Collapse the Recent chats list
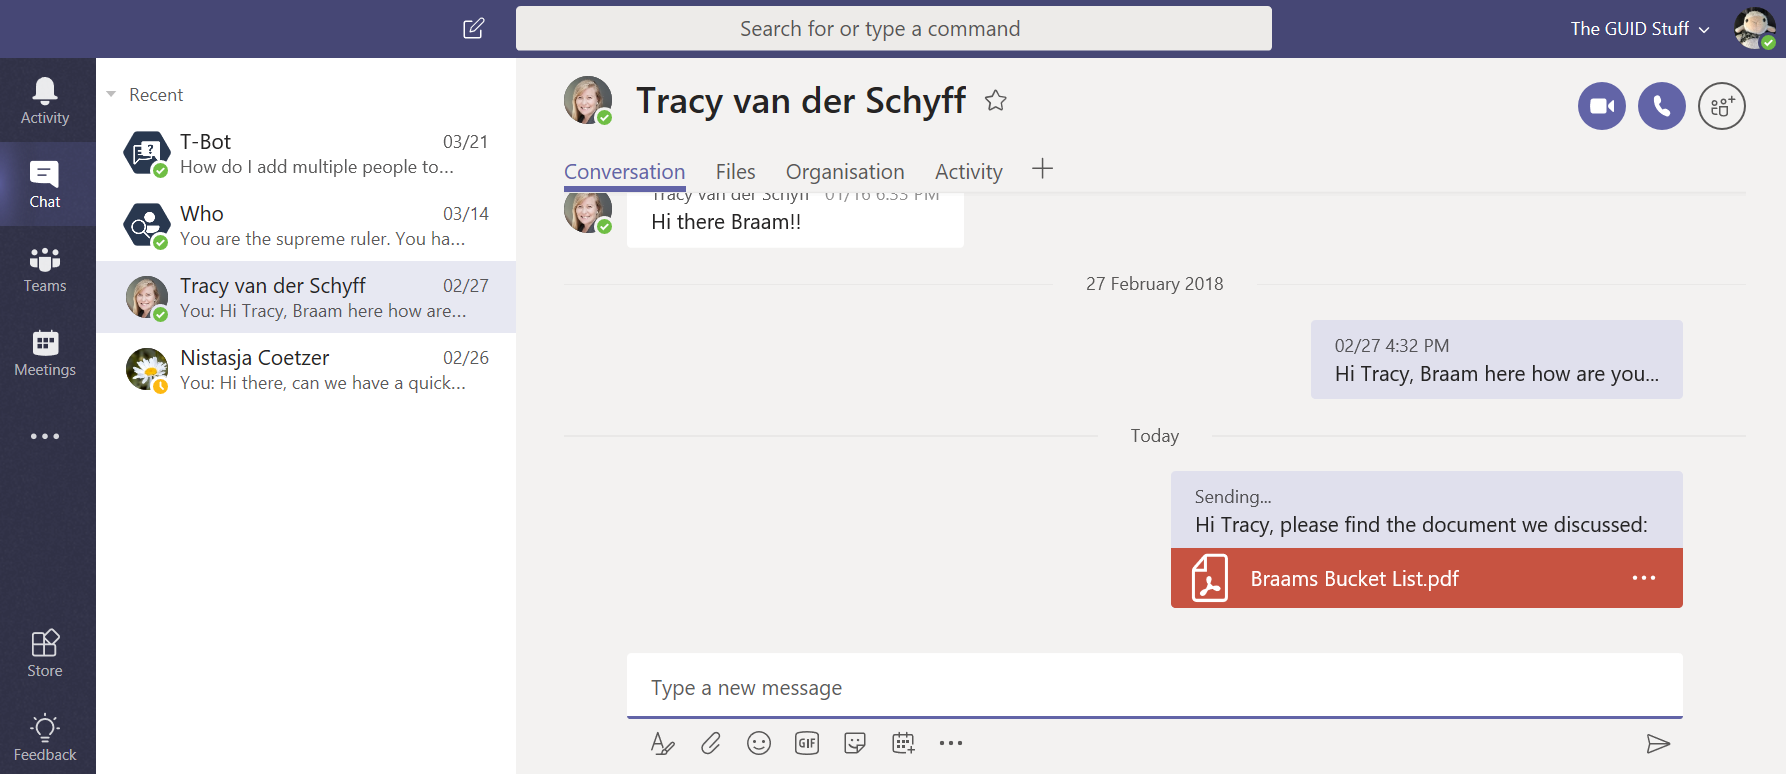Image resolution: width=1786 pixels, height=774 pixels. point(111,95)
